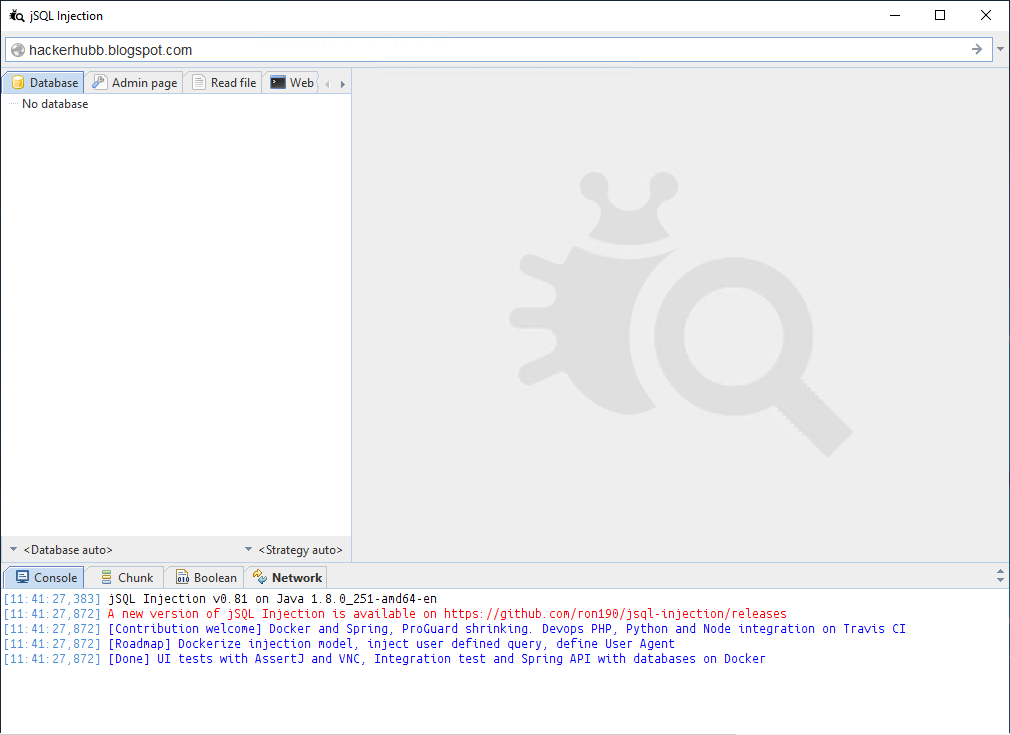Select the No database tree entry
Viewport: 1010px width, 735px height.
pos(55,104)
